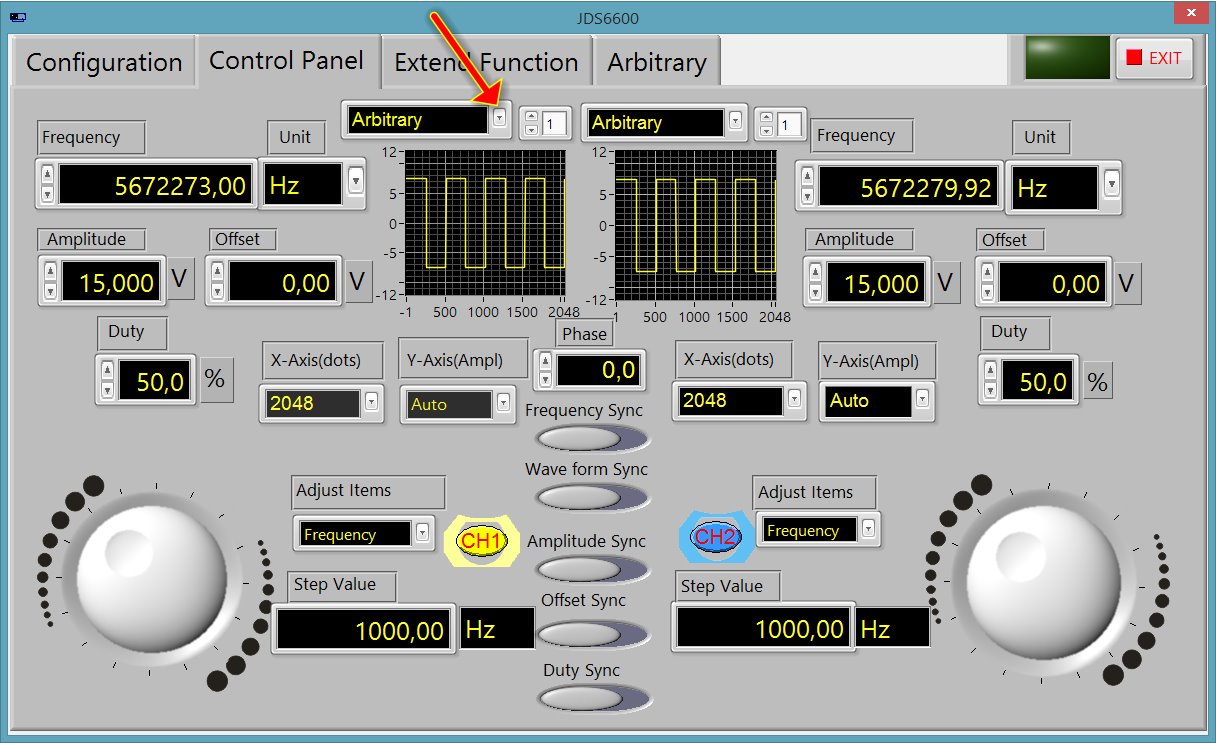Toggle the Frequency Sync switch

coord(593,439)
